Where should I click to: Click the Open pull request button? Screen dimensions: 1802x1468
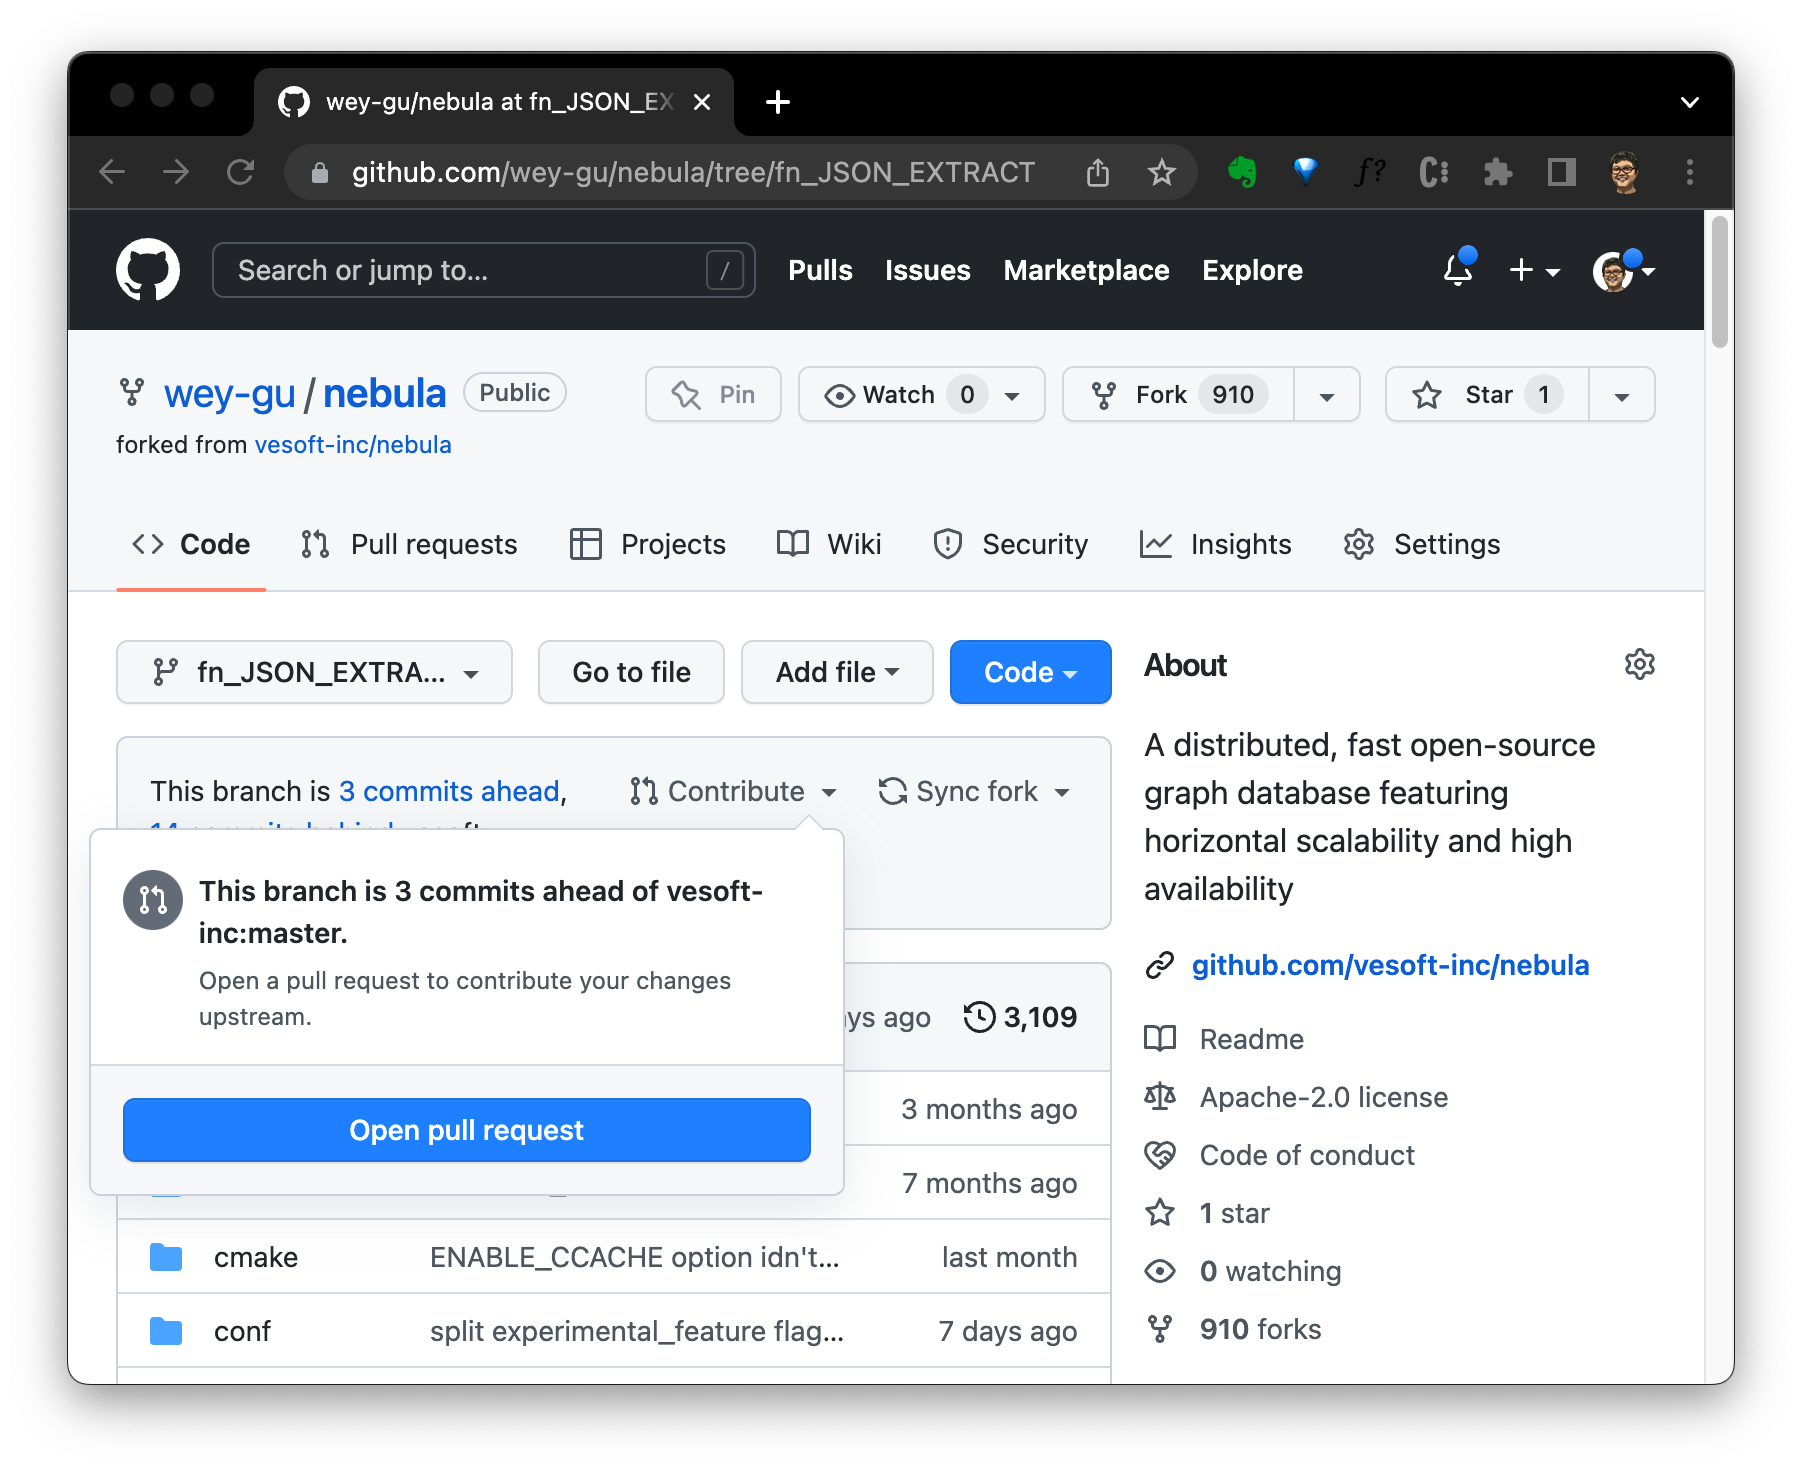467,1130
